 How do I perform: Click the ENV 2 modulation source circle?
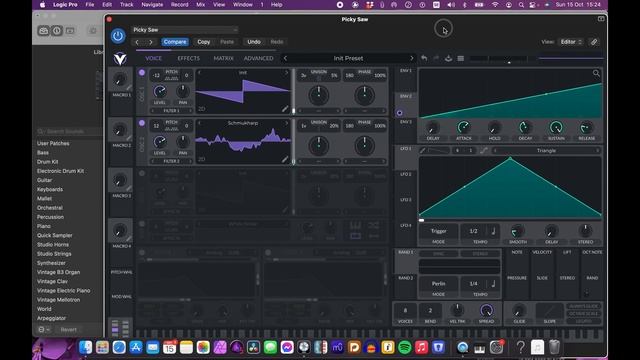(x=400, y=113)
